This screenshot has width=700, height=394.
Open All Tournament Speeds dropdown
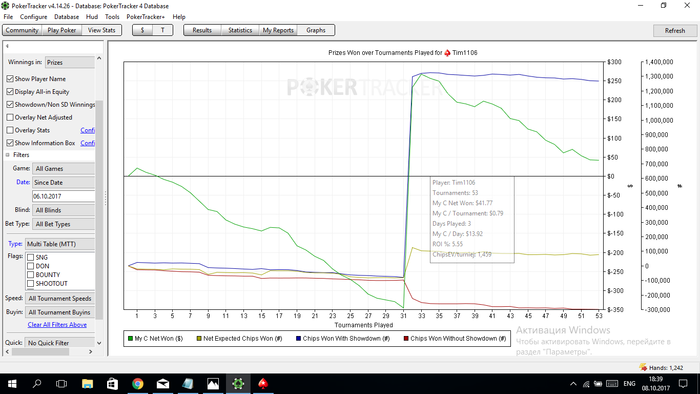click(x=60, y=299)
